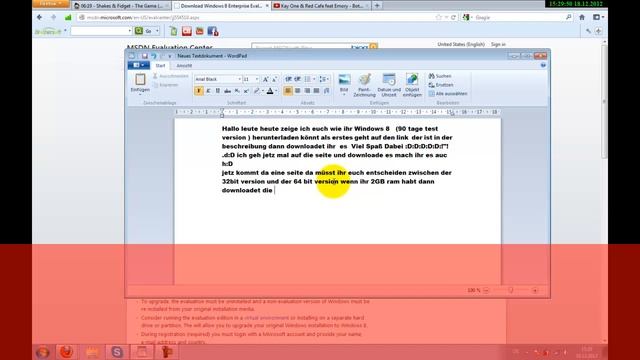Screen dimensions: 640x360
Task: Toggle strikethrough formatting
Action: click(x=227, y=91)
